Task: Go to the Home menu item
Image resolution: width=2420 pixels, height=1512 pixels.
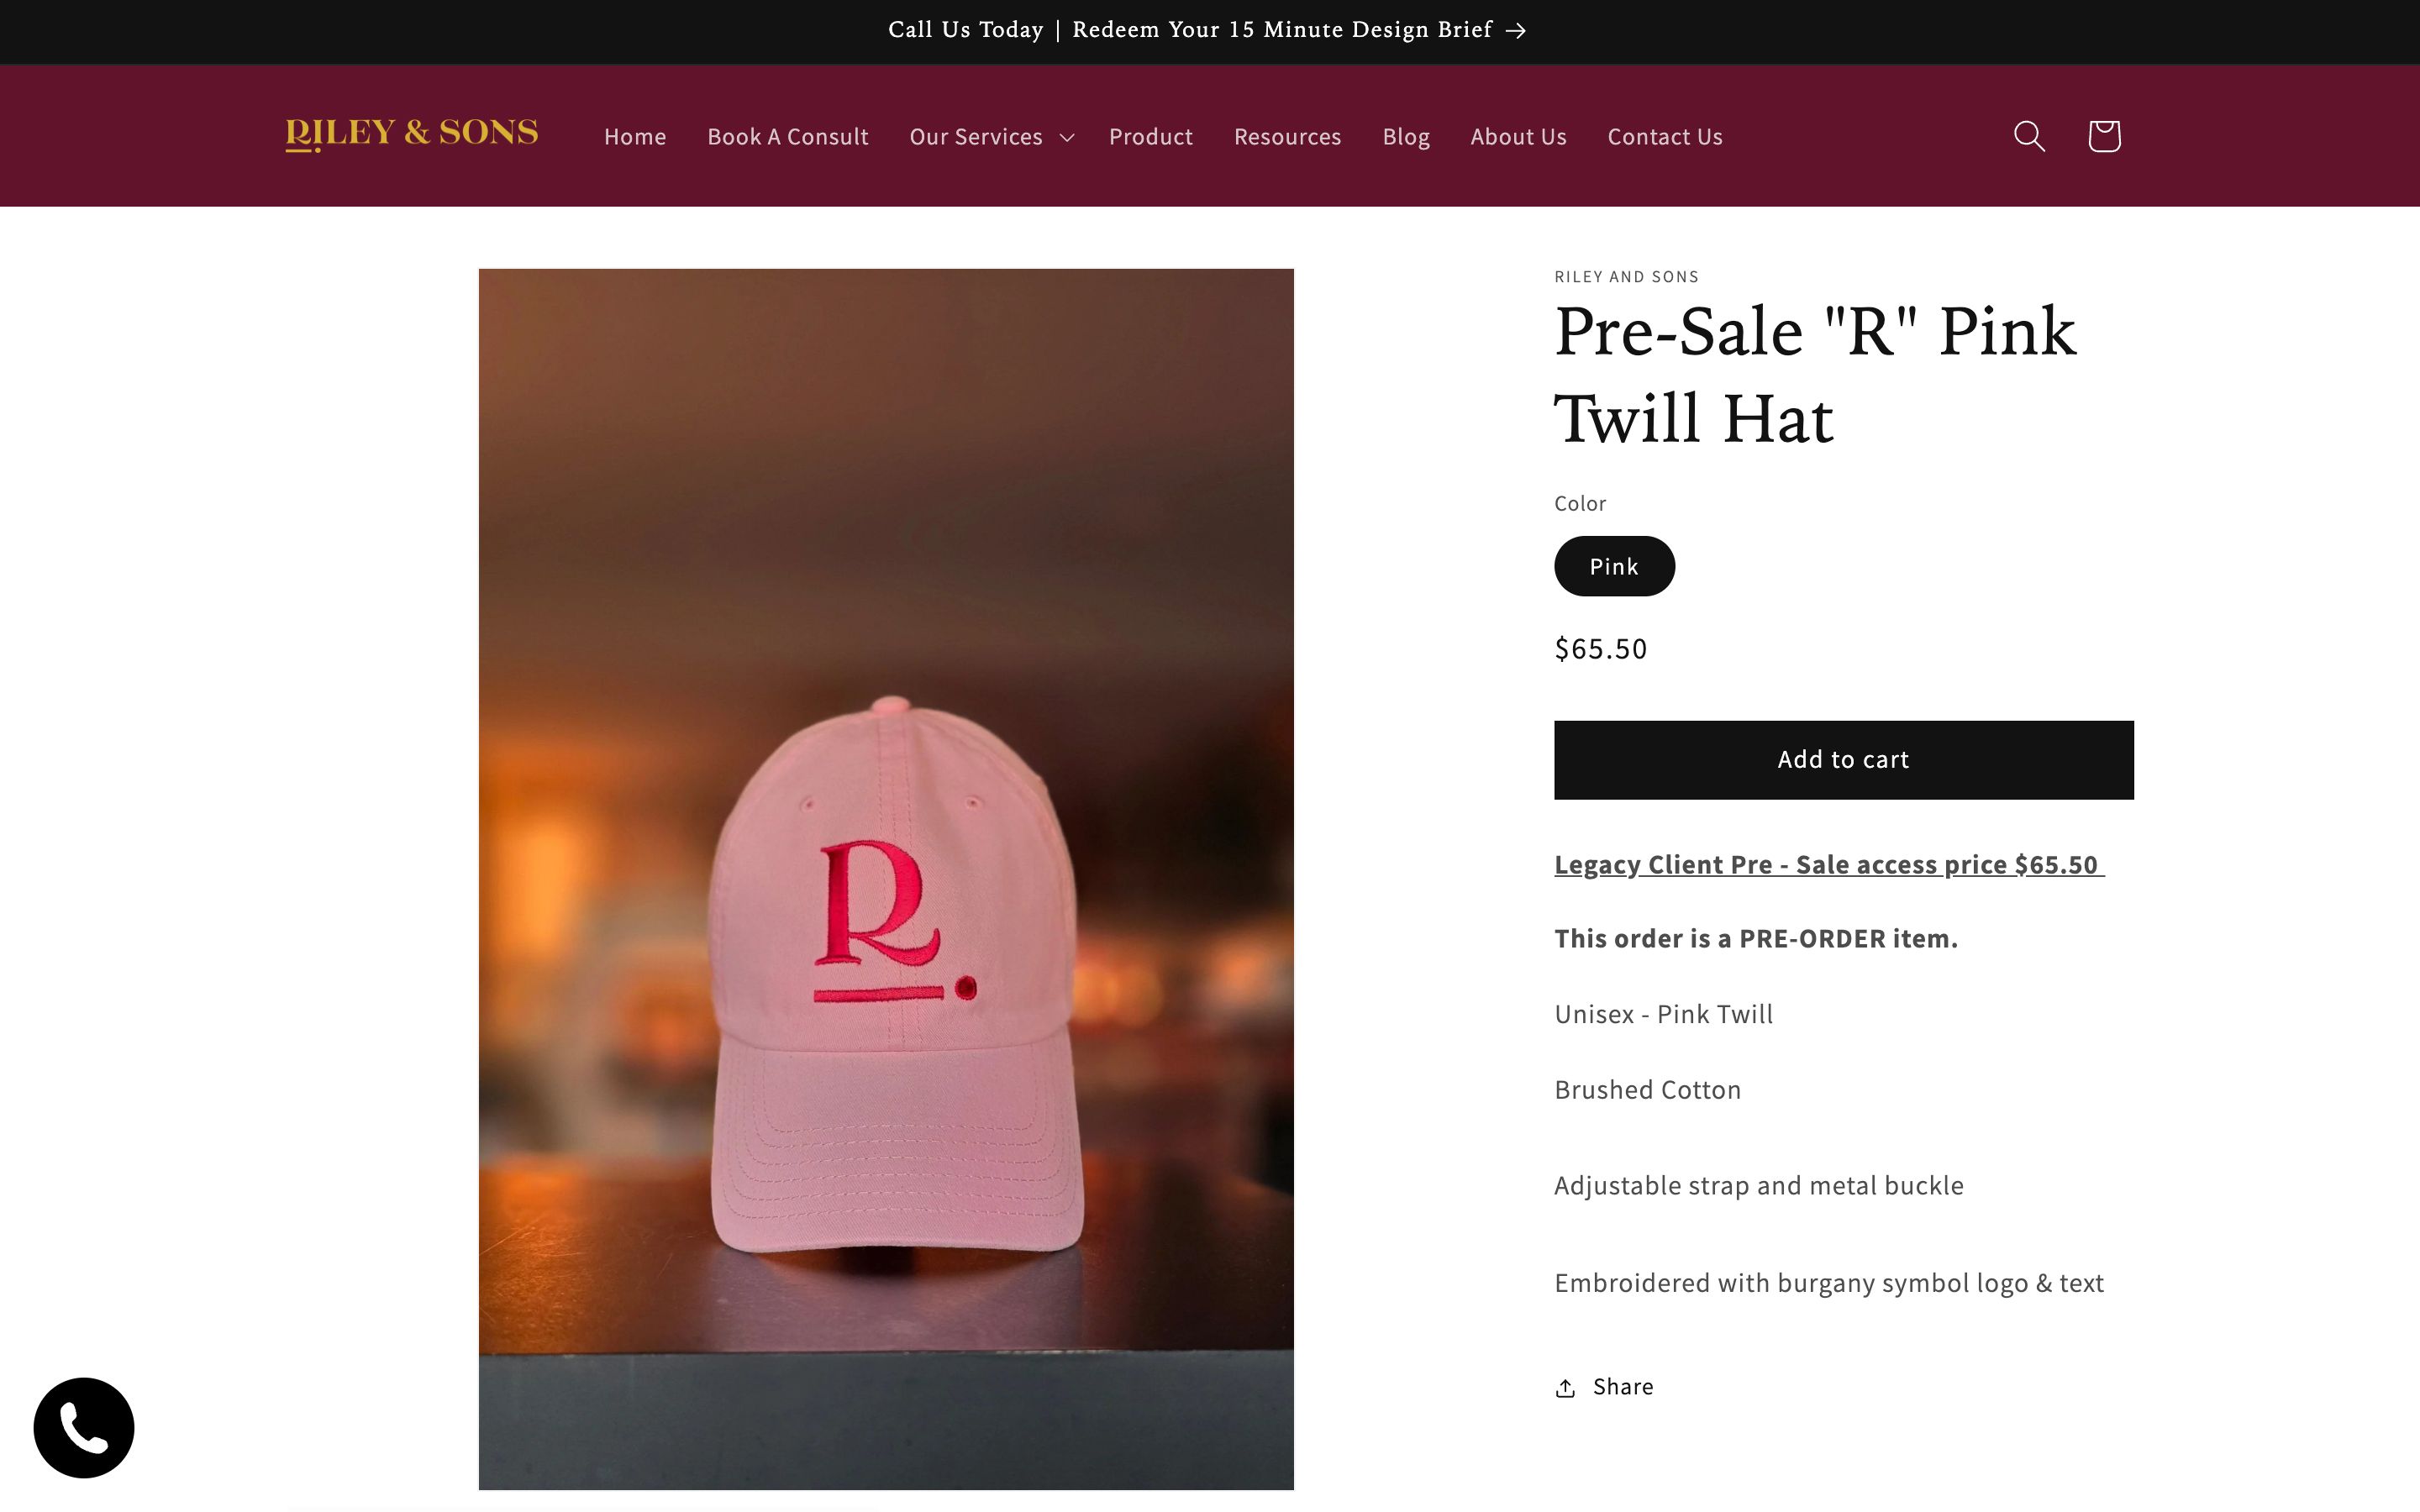Action: click(634, 137)
